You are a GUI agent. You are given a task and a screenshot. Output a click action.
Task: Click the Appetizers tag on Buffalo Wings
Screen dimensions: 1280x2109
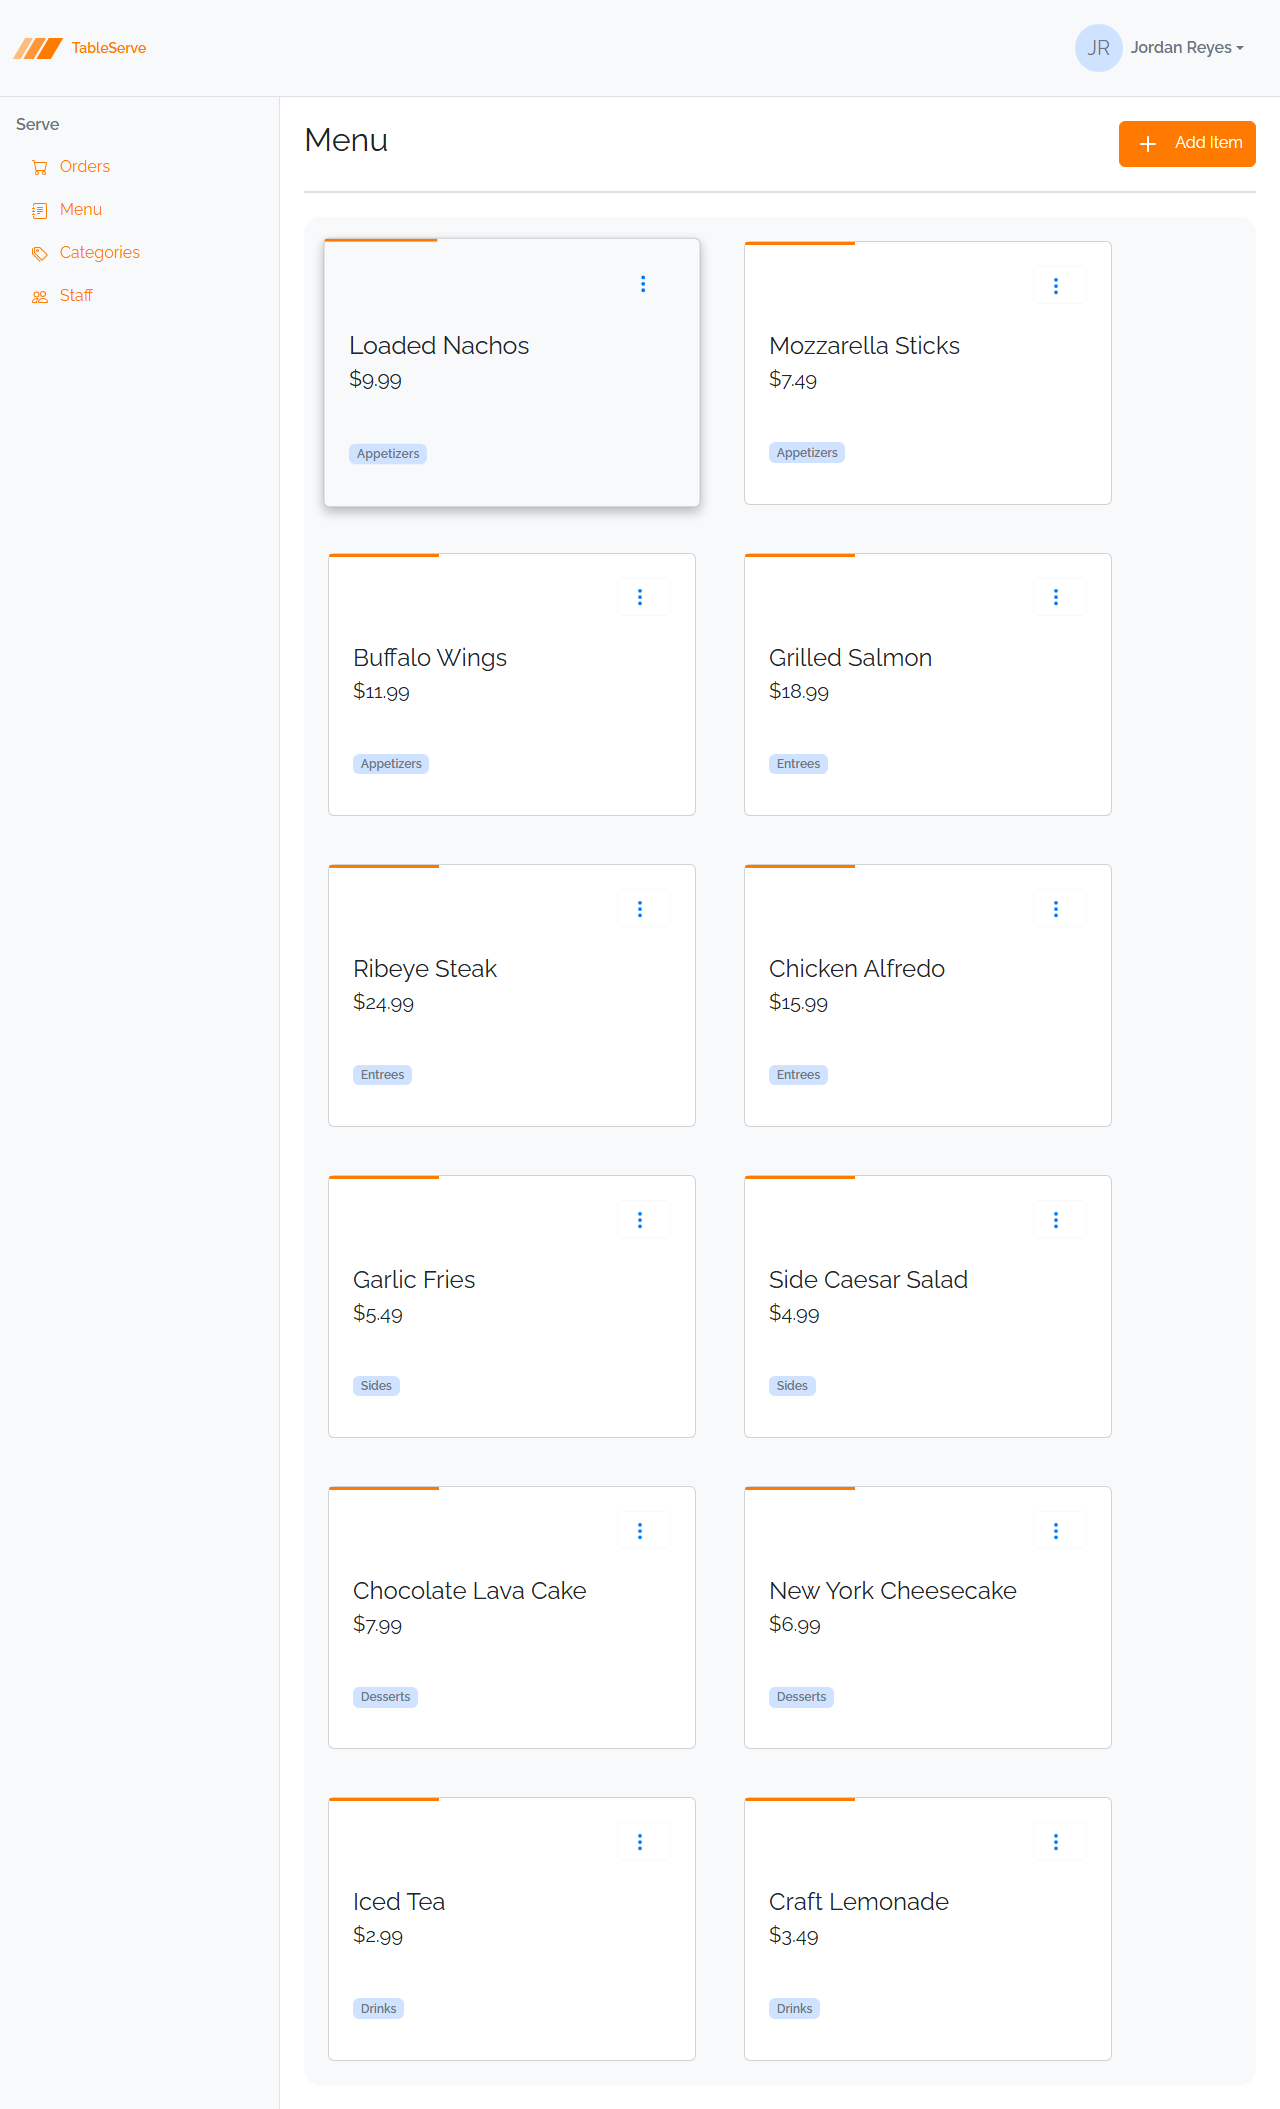[x=391, y=764]
